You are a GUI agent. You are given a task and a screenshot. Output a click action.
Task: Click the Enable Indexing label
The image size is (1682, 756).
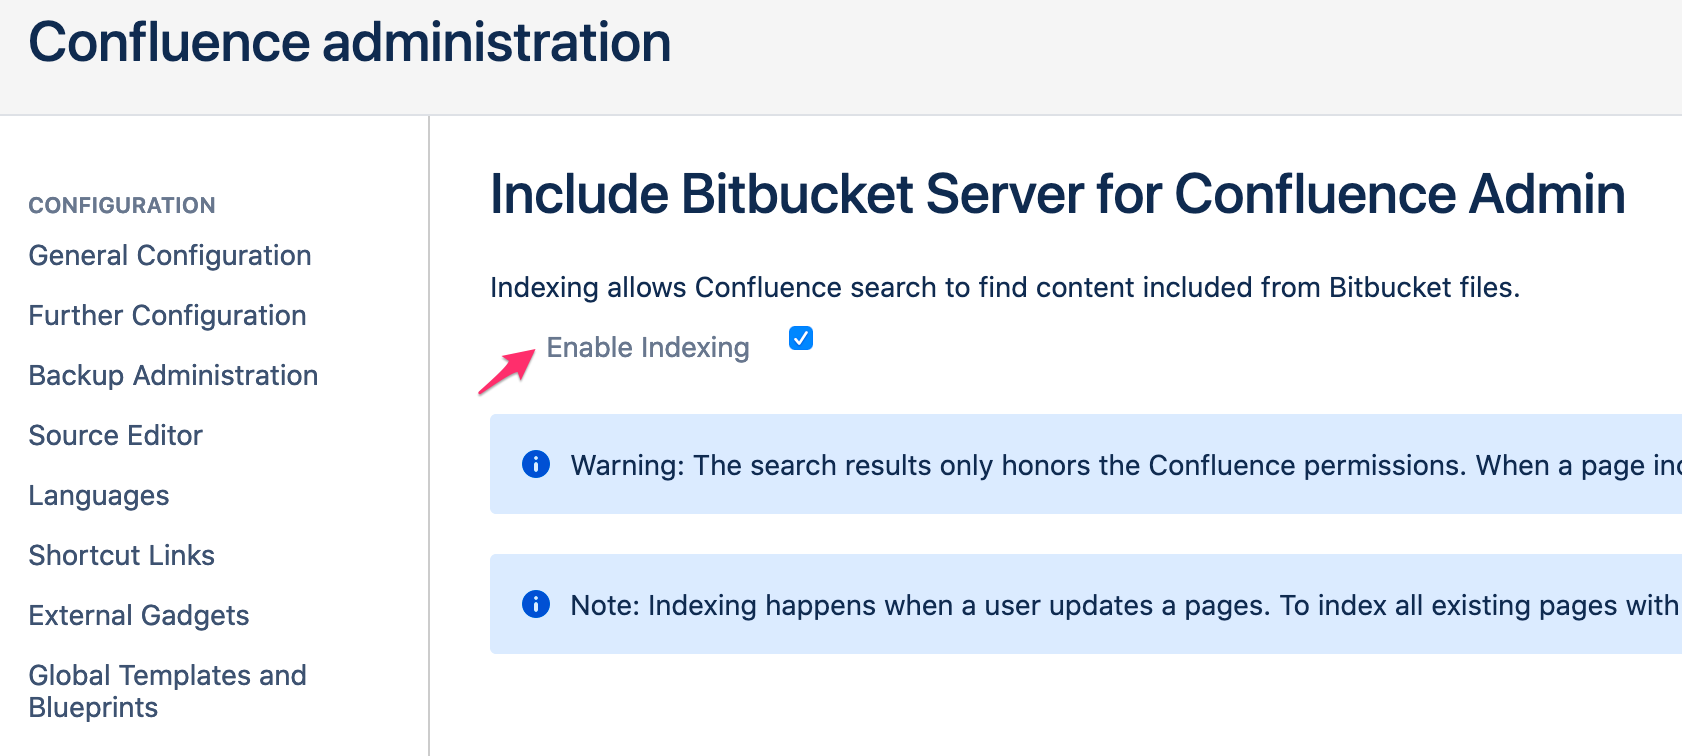pos(648,347)
